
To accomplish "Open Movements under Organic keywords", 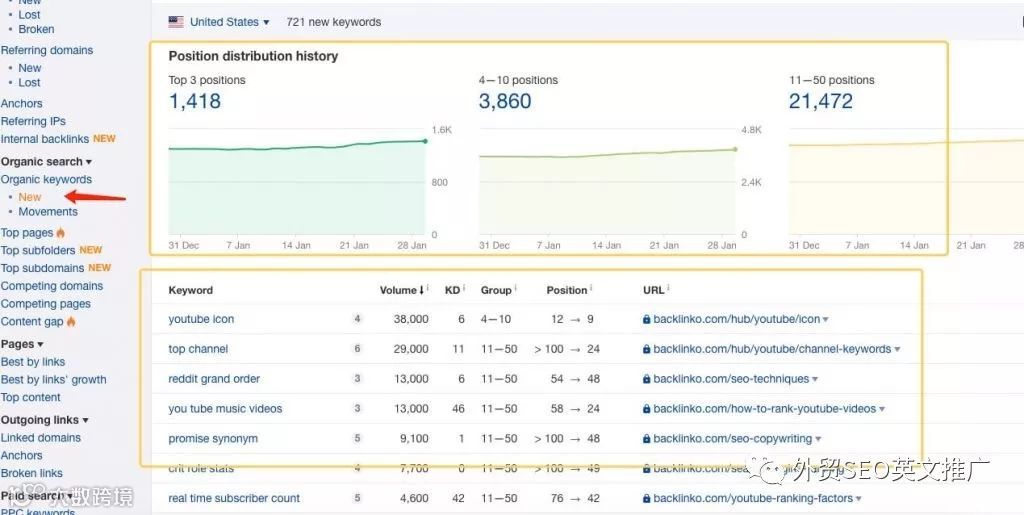I will [48, 211].
